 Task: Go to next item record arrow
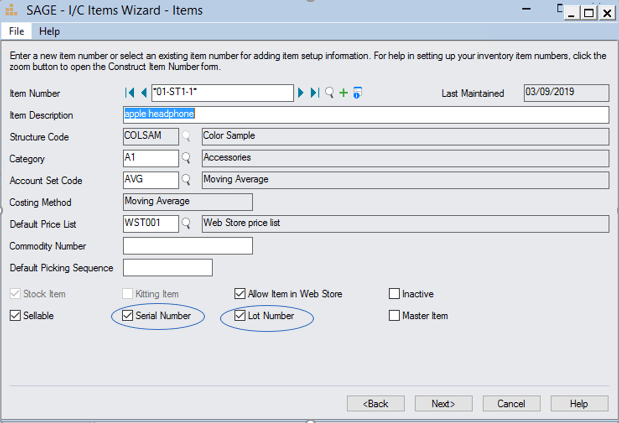301,93
